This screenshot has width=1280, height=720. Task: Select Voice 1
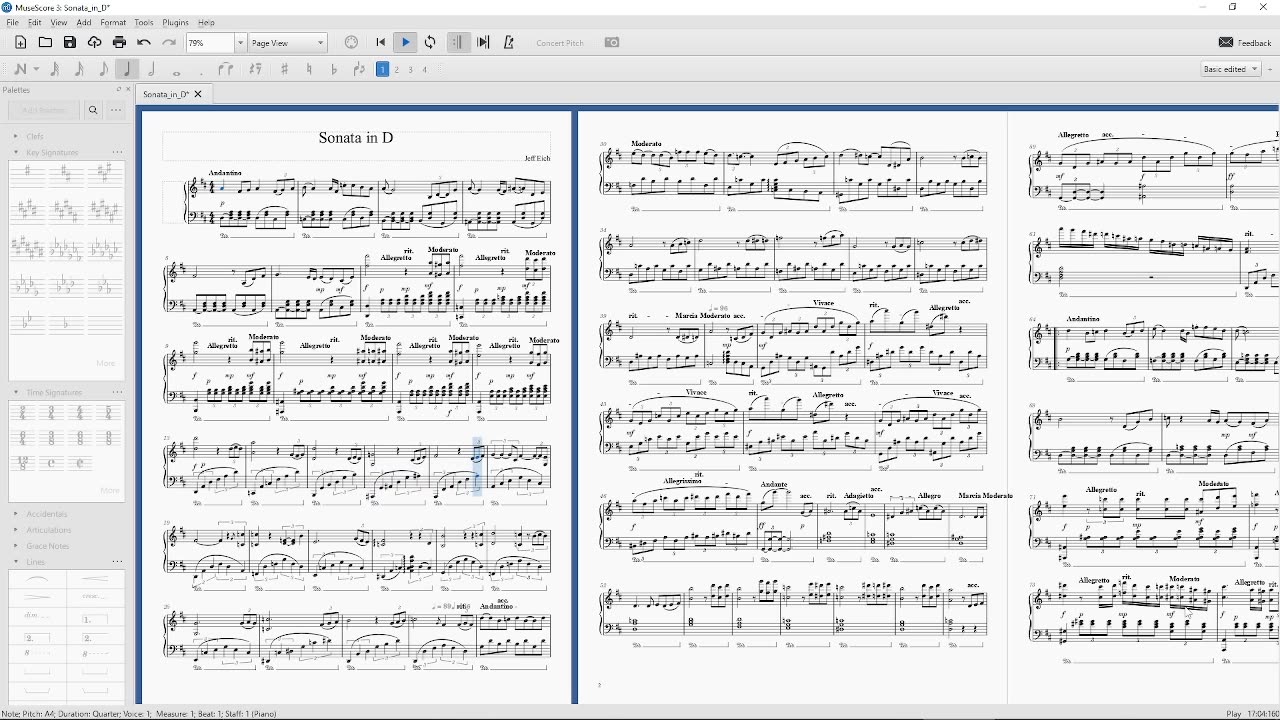(x=382, y=69)
